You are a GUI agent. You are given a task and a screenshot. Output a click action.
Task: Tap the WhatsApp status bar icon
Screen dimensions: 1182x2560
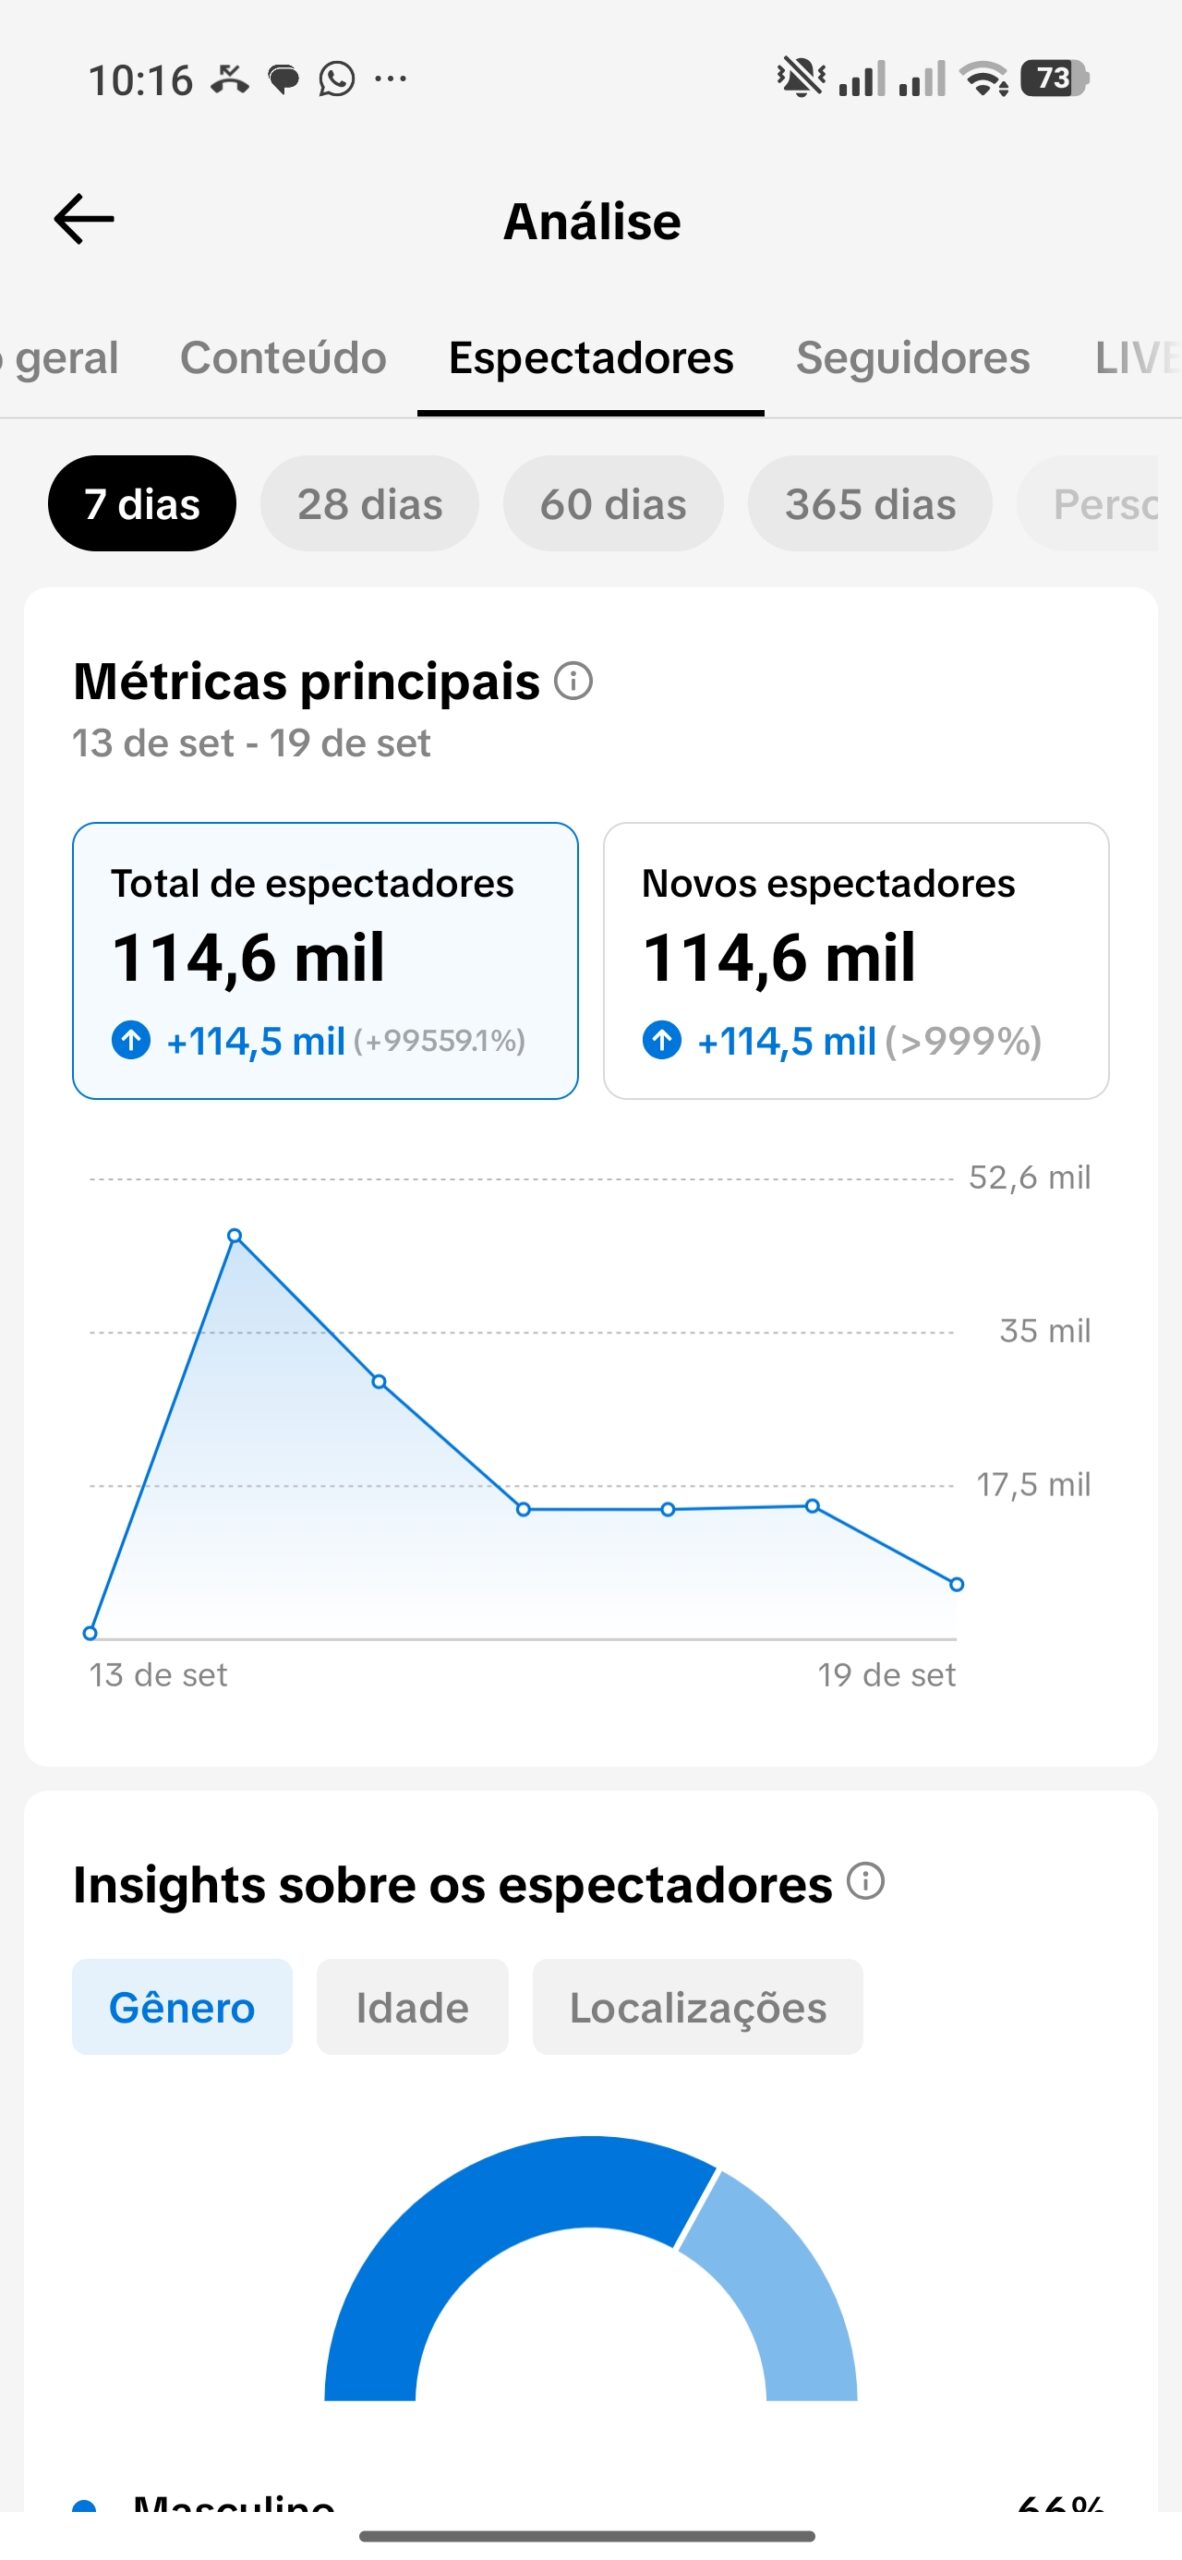(x=337, y=78)
